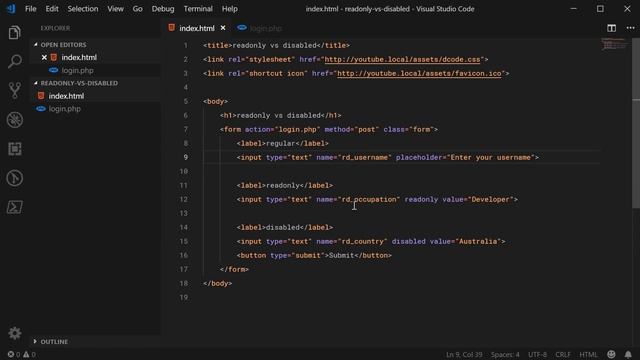
Task: Click line number 12 in gutter
Action: point(184,200)
